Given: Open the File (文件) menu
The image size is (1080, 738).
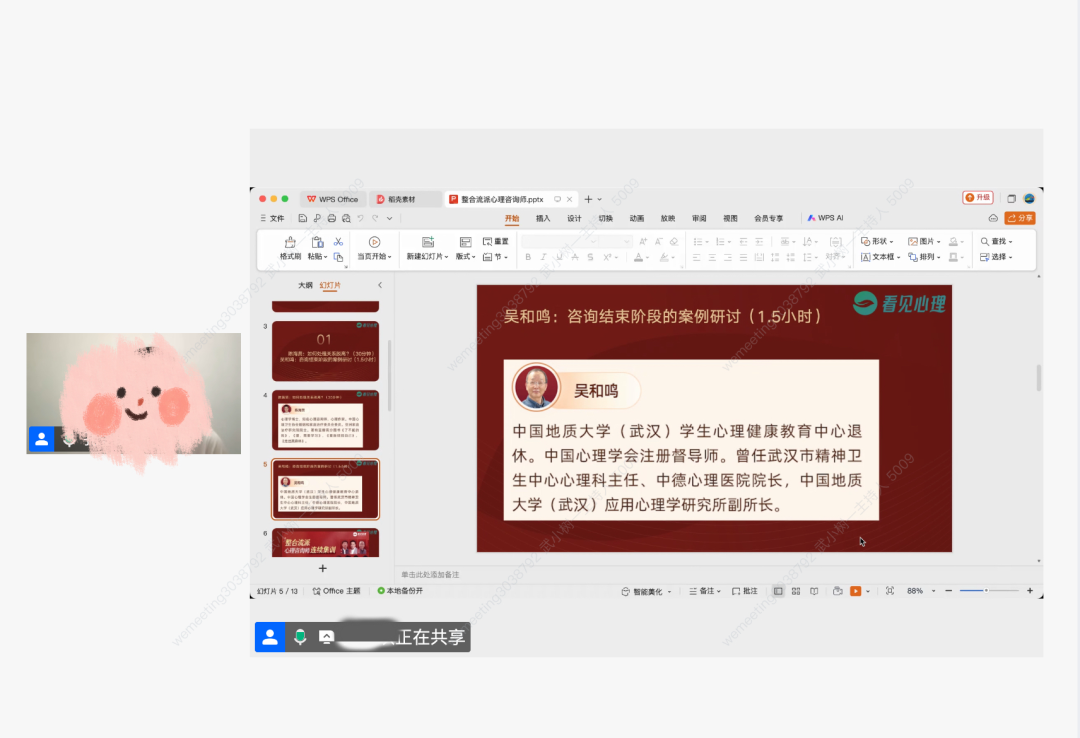Looking at the screenshot, I should [x=273, y=218].
